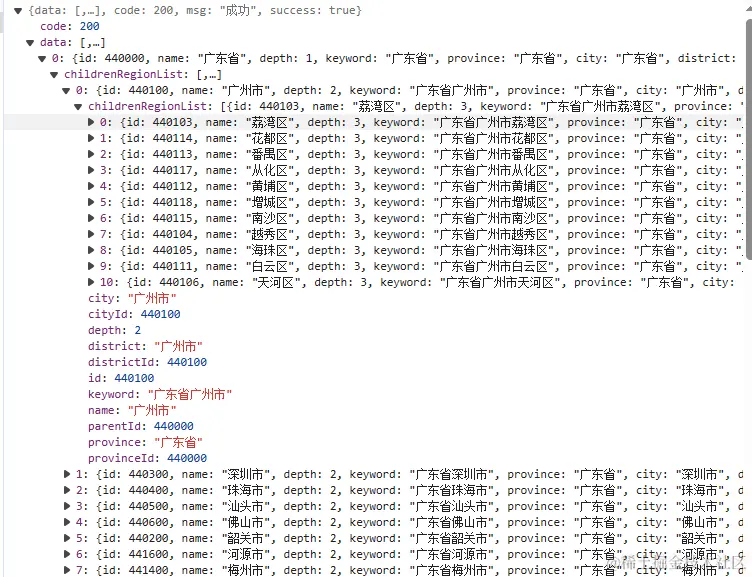
Task: Select the cityId: 440100 property
Action: tap(134, 315)
